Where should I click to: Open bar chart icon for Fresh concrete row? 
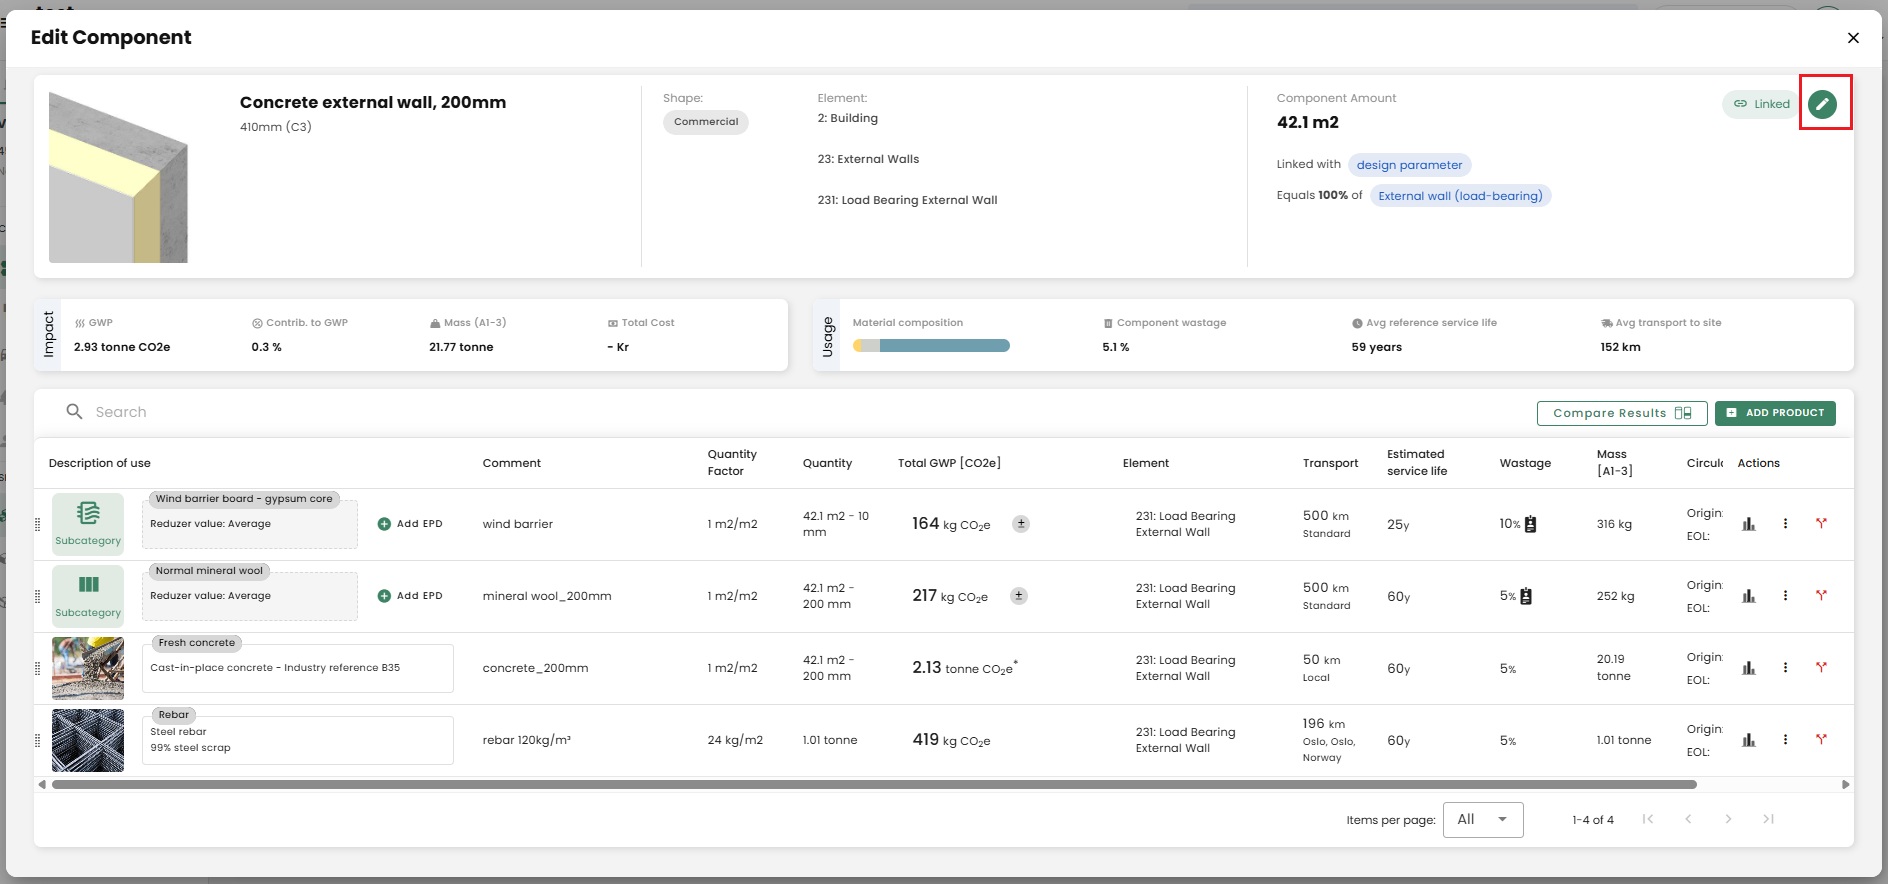(1748, 668)
